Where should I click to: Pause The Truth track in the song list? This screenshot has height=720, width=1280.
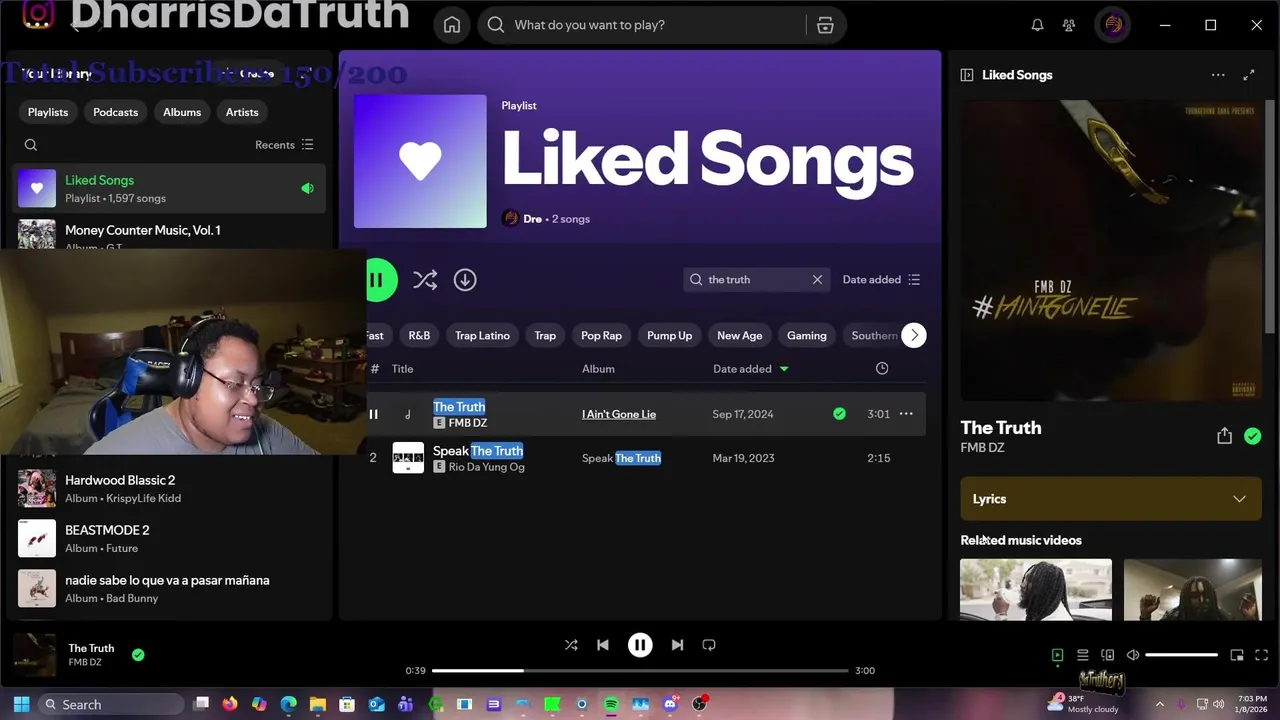point(373,414)
